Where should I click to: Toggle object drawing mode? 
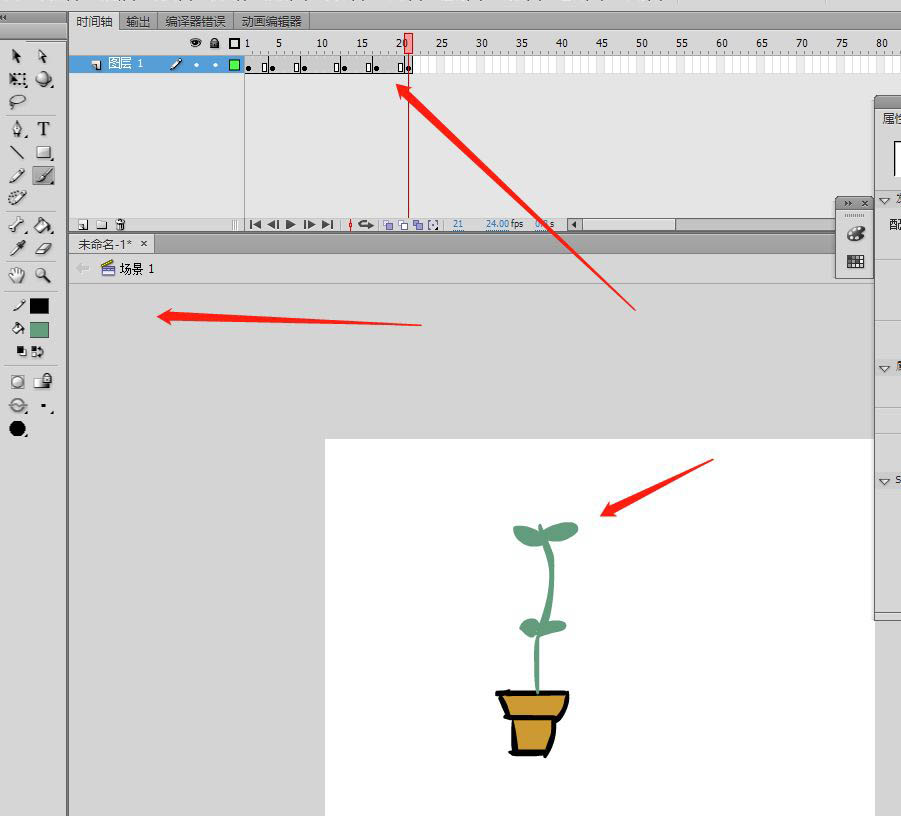tap(18, 382)
